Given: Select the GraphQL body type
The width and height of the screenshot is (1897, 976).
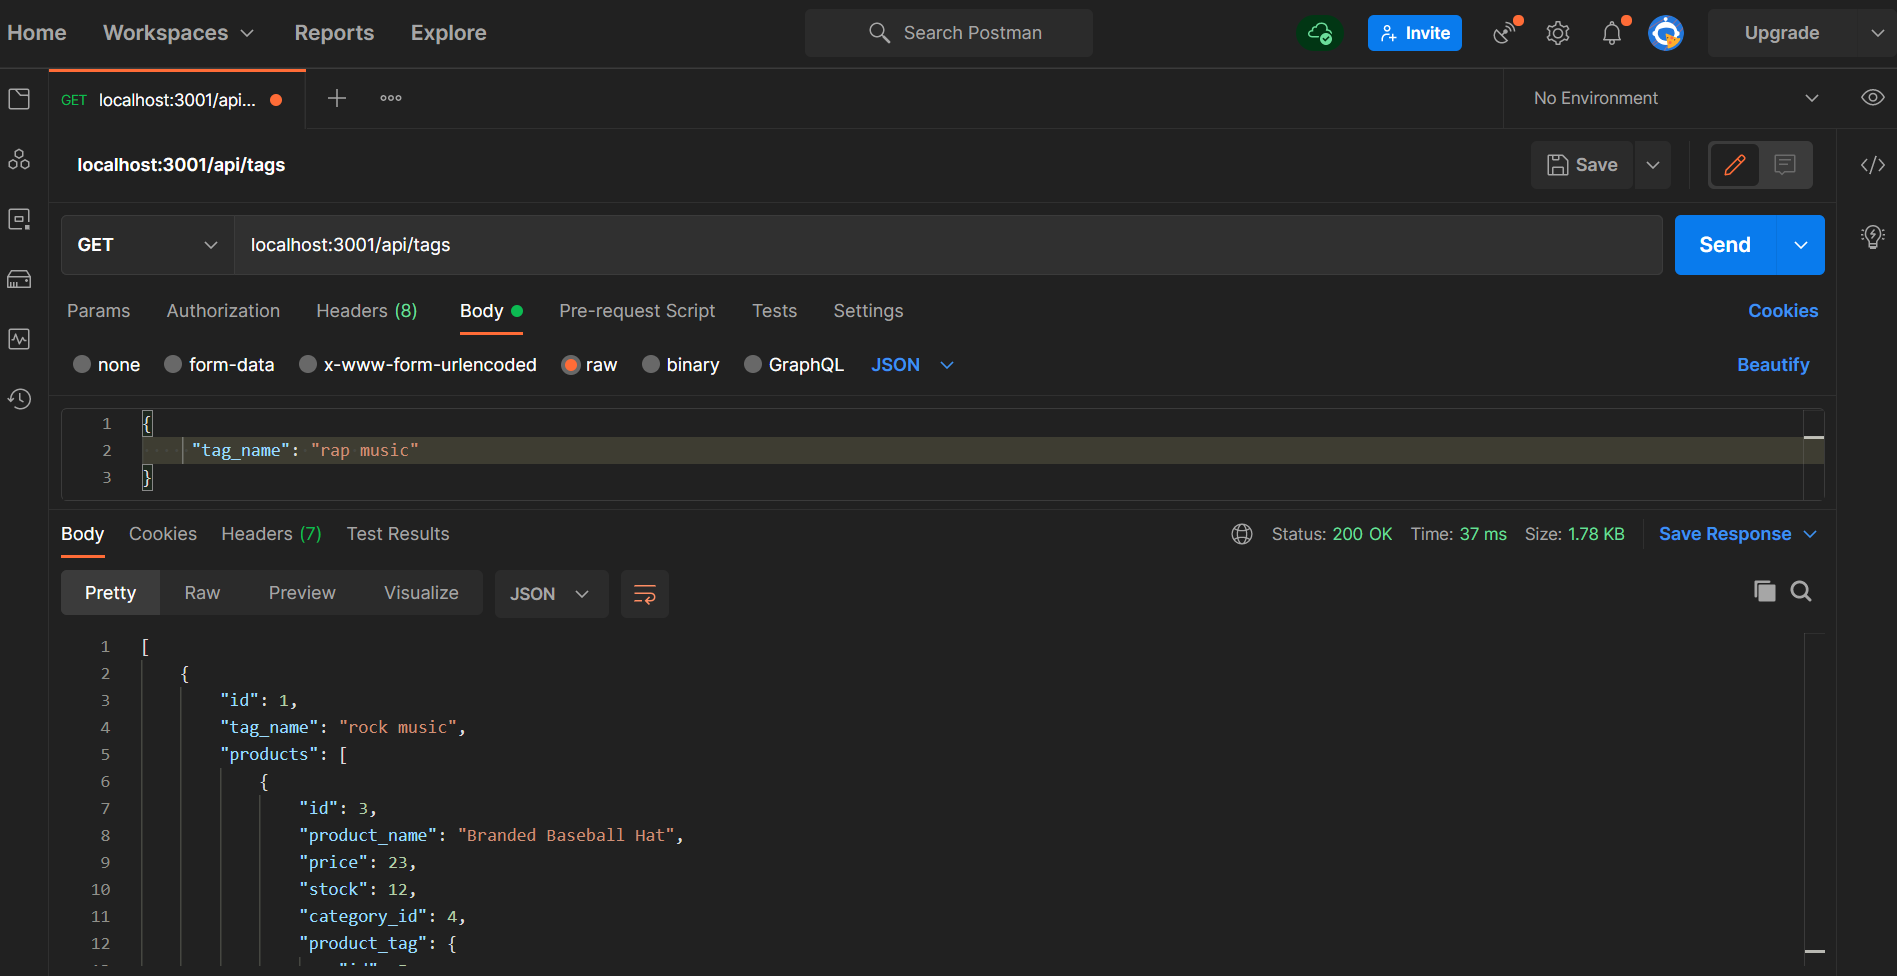Looking at the screenshot, I should click(x=753, y=365).
